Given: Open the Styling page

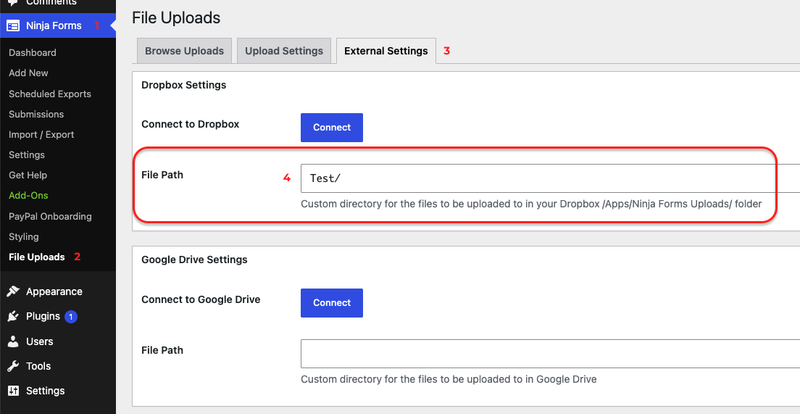Looking at the screenshot, I should pyautogui.click(x=23, y=237).
